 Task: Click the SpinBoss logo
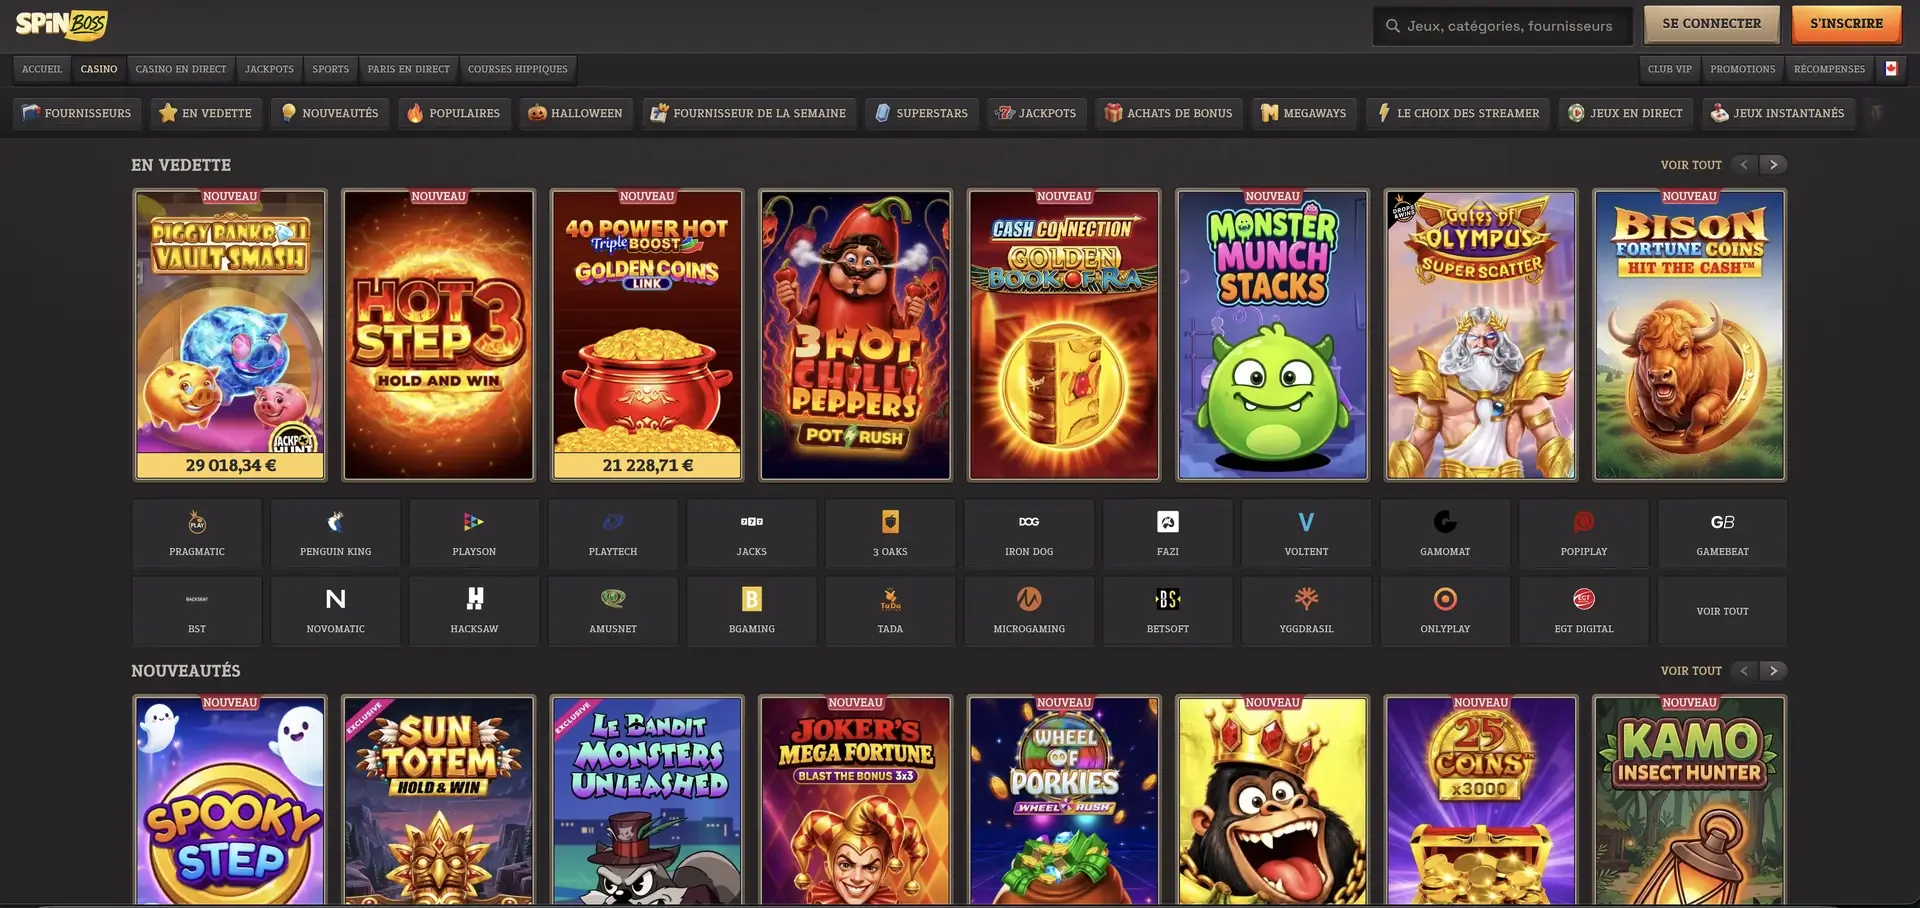[x=61, y=24]
